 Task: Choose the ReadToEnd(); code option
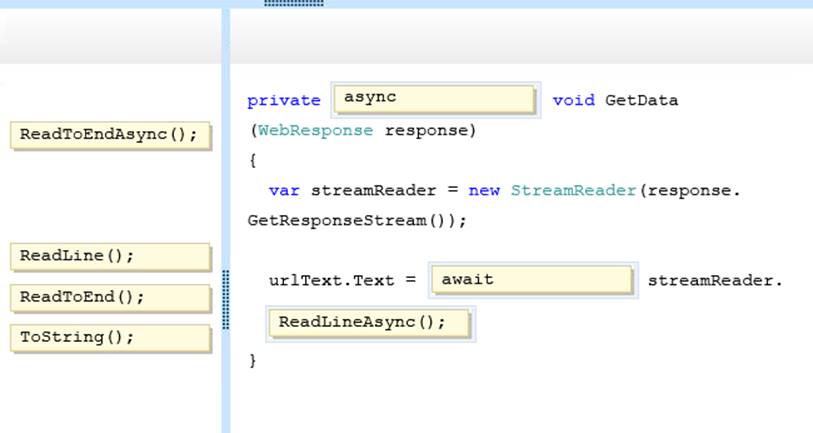[x=110, y=298]
